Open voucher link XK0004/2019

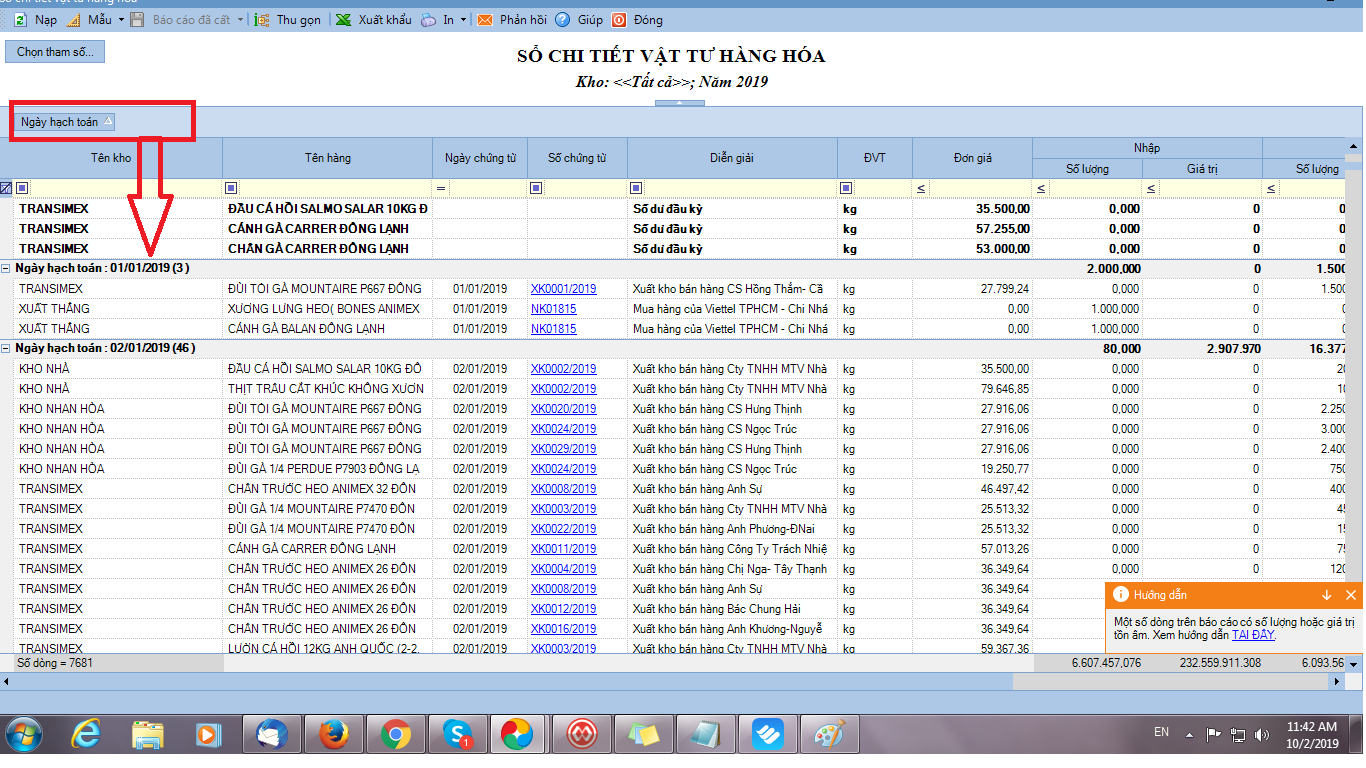click(563, 568)
